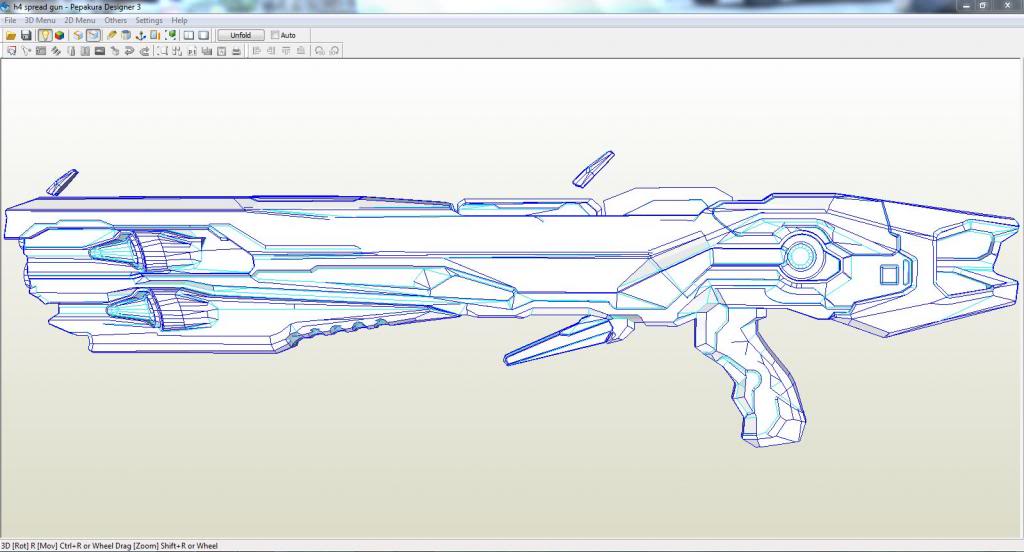Select the red outlined select-move tool

(11, 51)
